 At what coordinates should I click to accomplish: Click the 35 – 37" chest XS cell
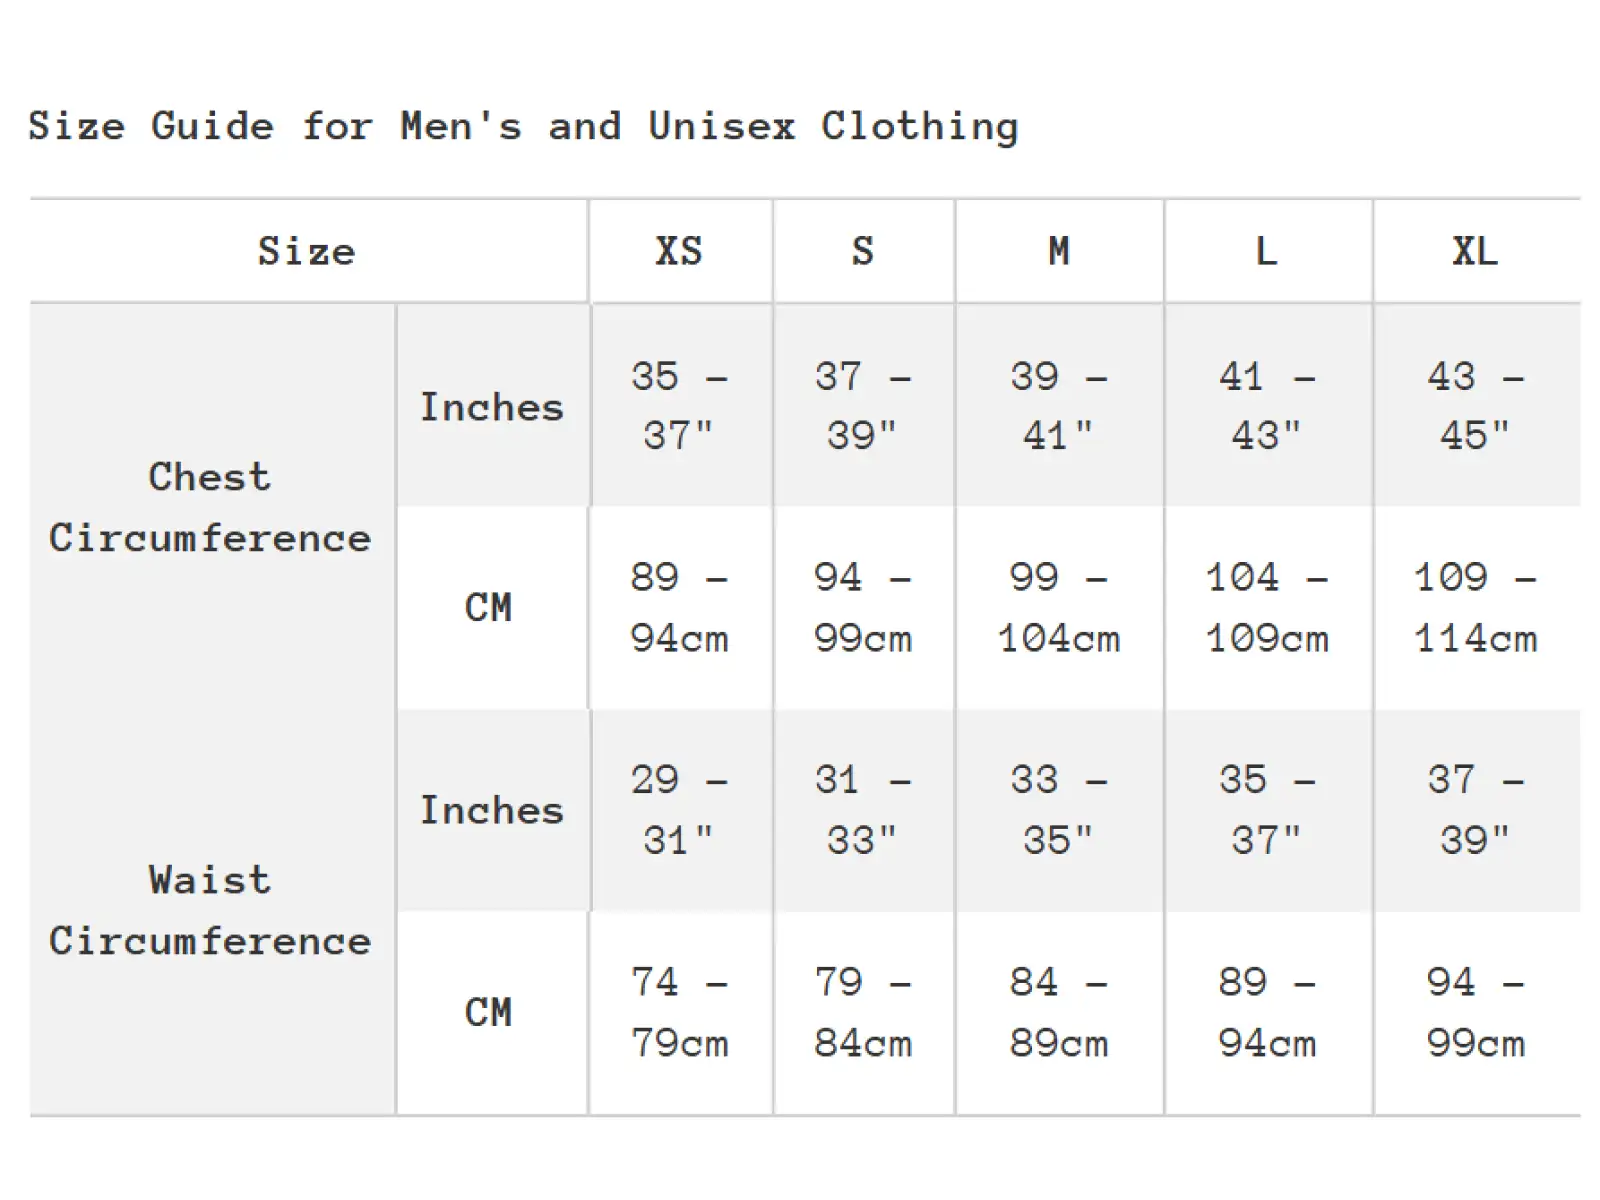click(680, 406)
